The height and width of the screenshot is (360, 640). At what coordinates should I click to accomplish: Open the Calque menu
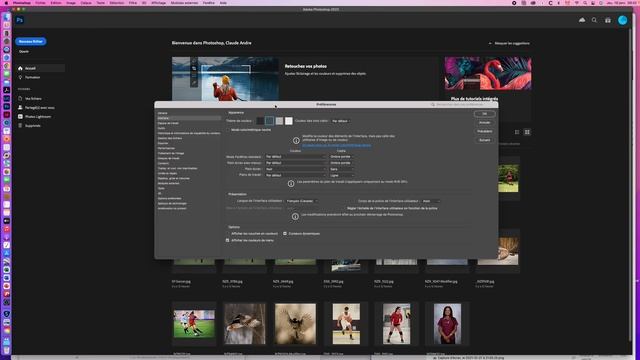point(86,3)
